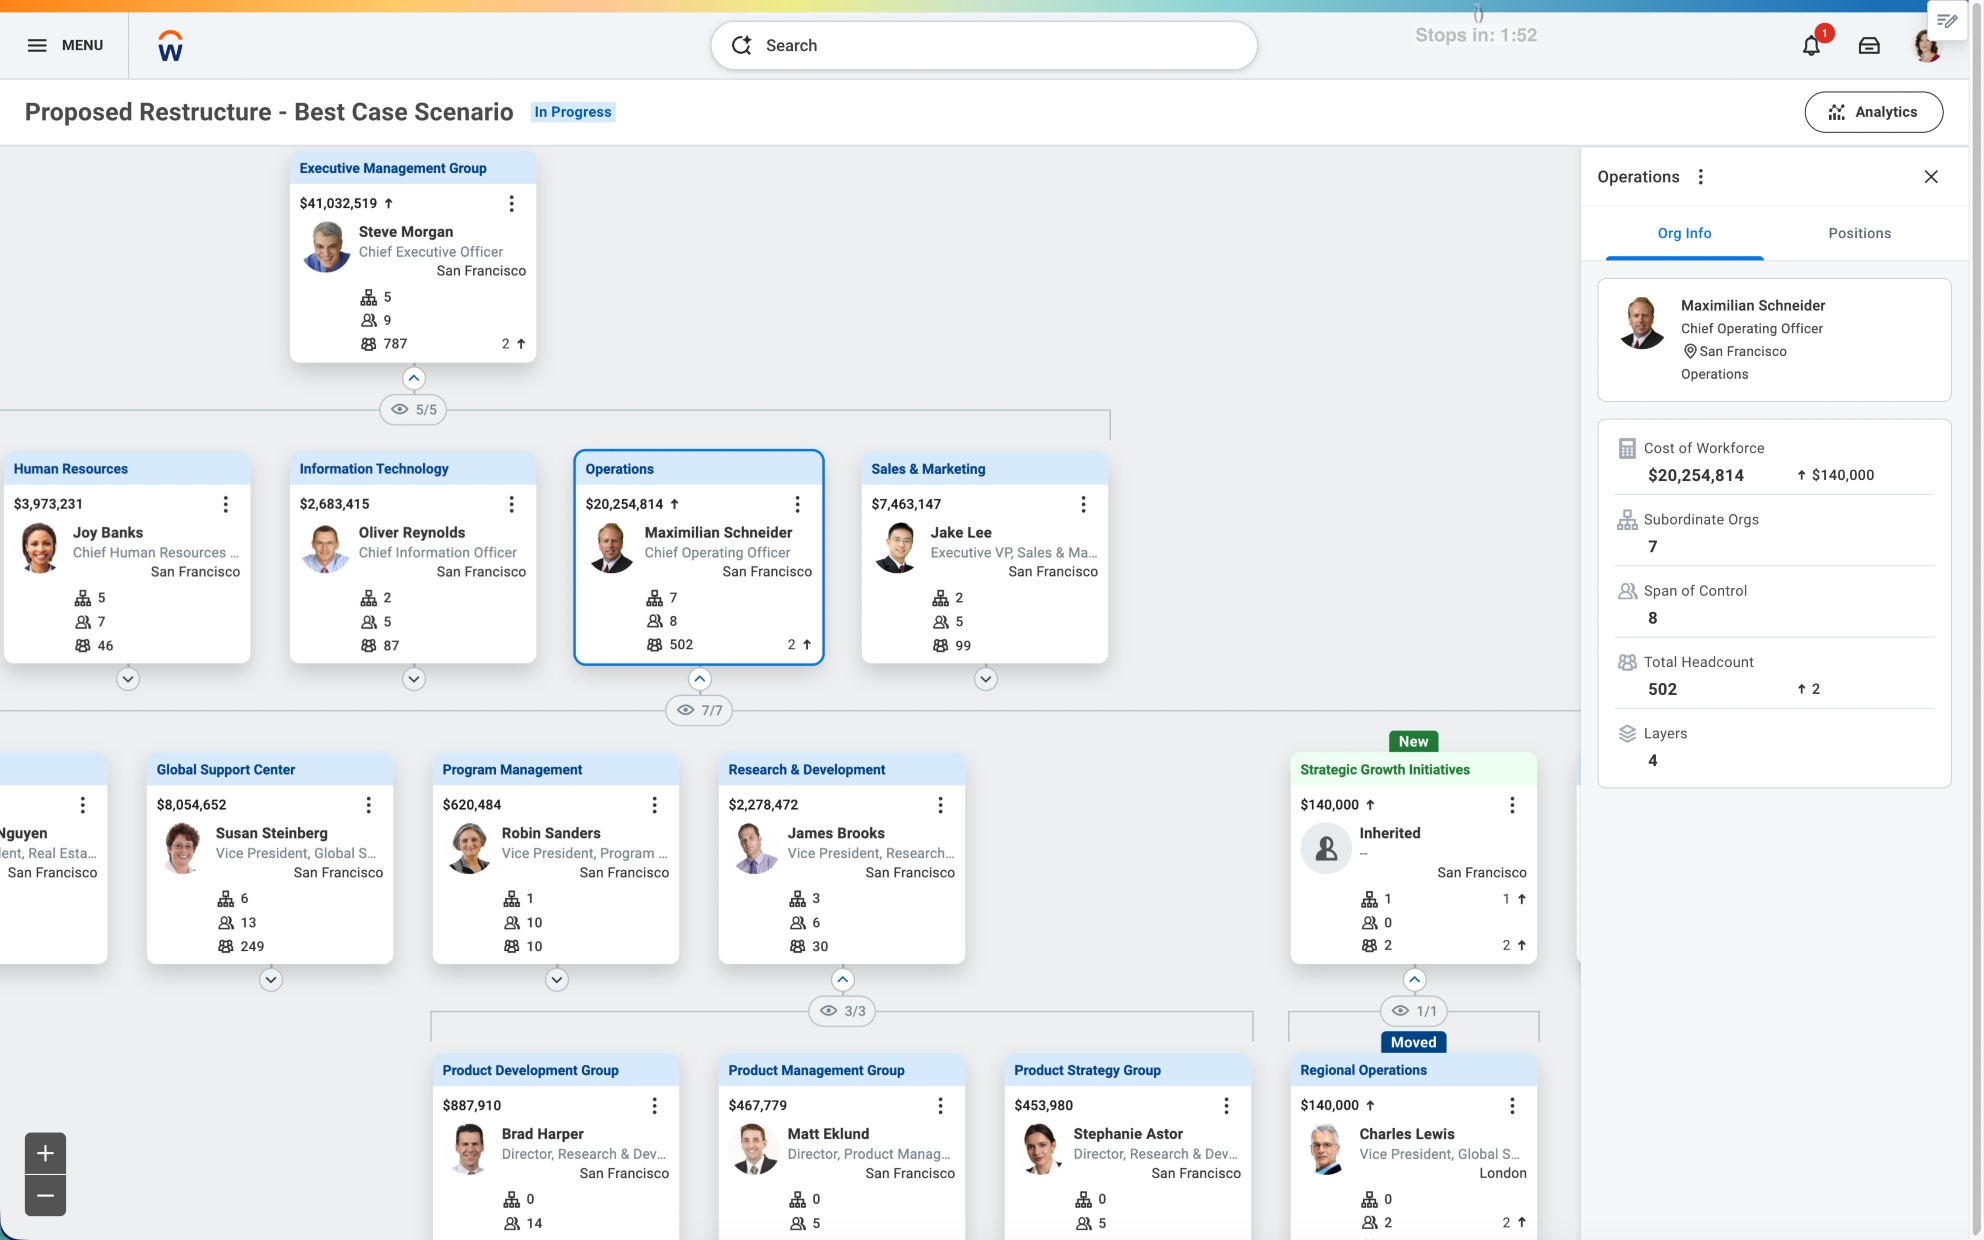The image size is (1984, 1240).
Task: Click the Analytics button
Action: pos(1874,112)
